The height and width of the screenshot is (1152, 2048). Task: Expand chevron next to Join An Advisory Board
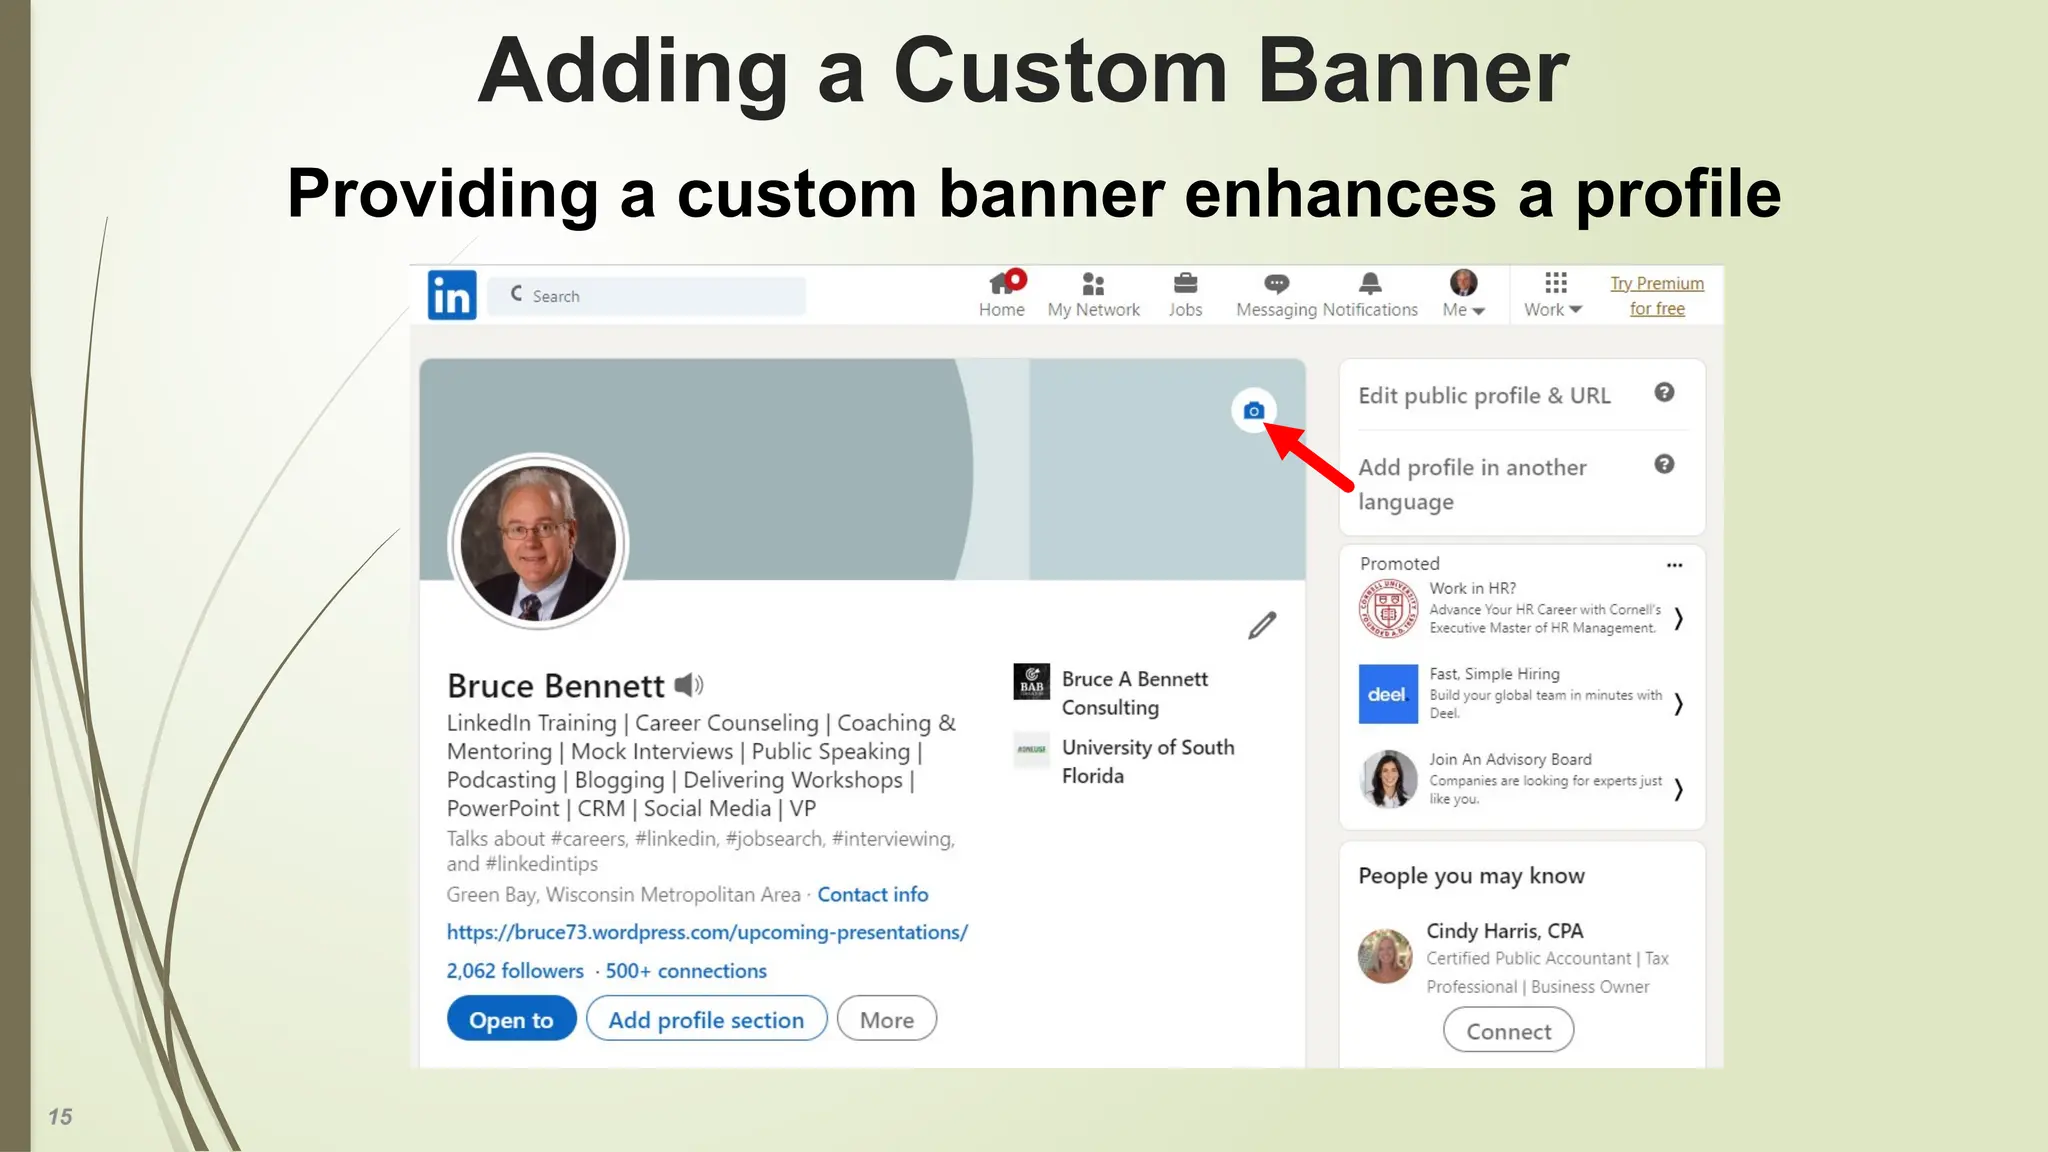(x=1679, y=790)
